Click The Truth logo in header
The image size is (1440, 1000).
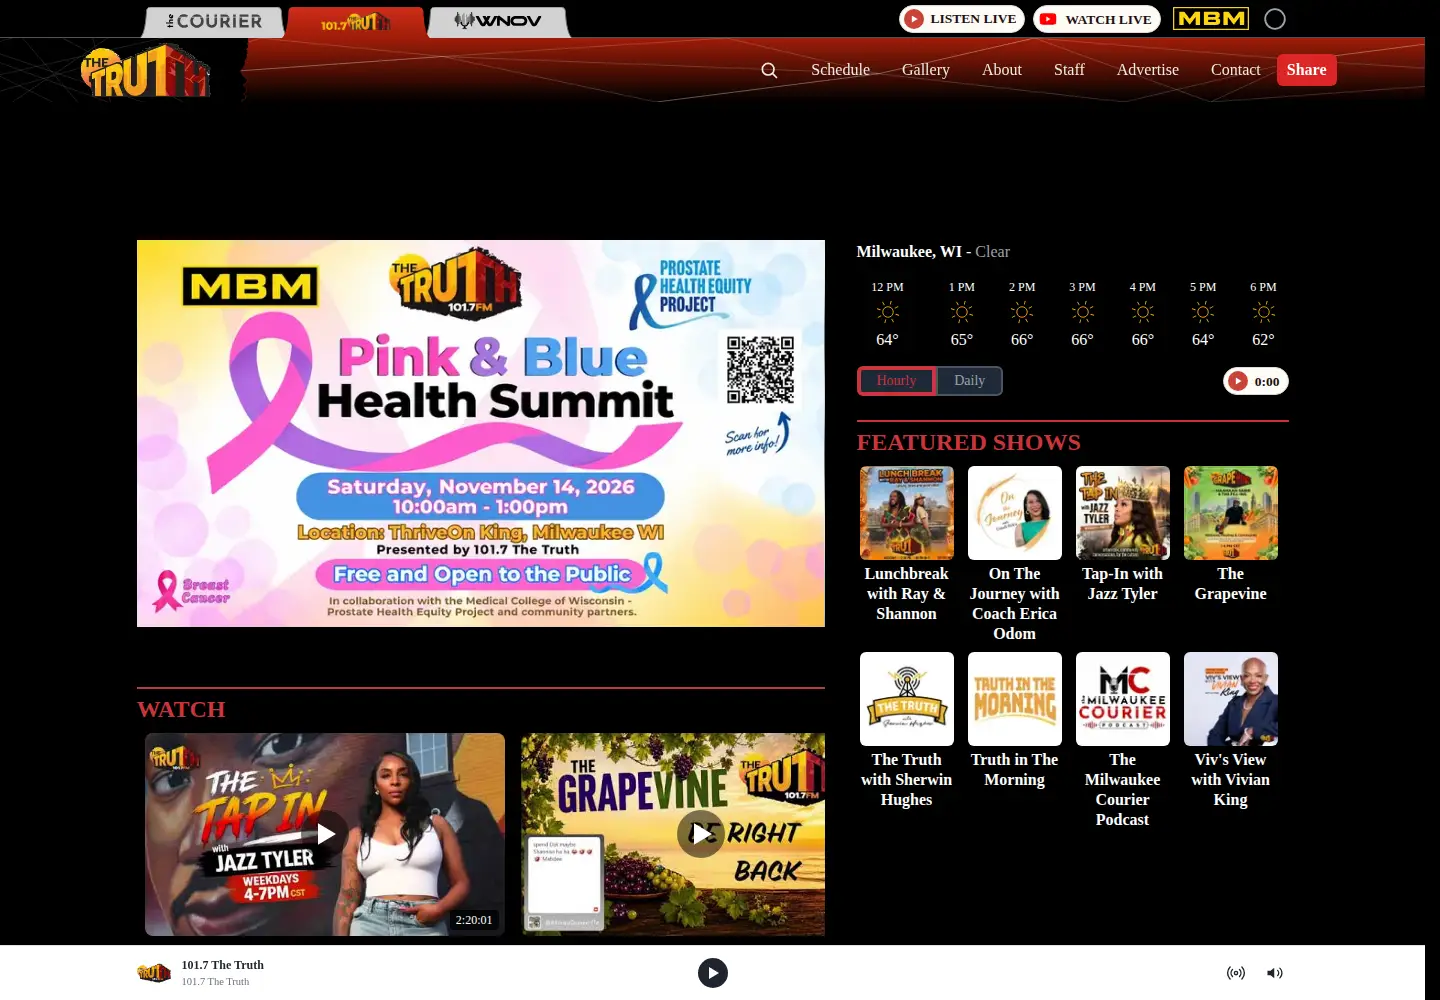[145, 70]
